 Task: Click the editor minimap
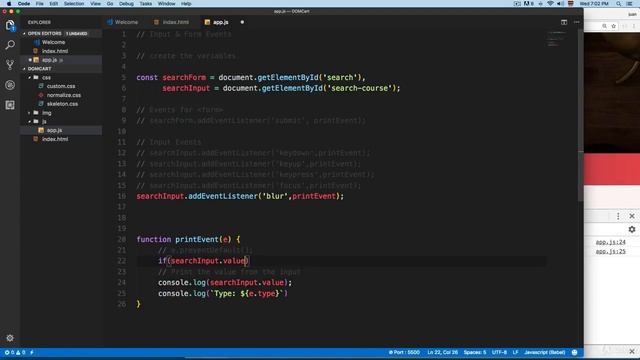pos(557,39)
